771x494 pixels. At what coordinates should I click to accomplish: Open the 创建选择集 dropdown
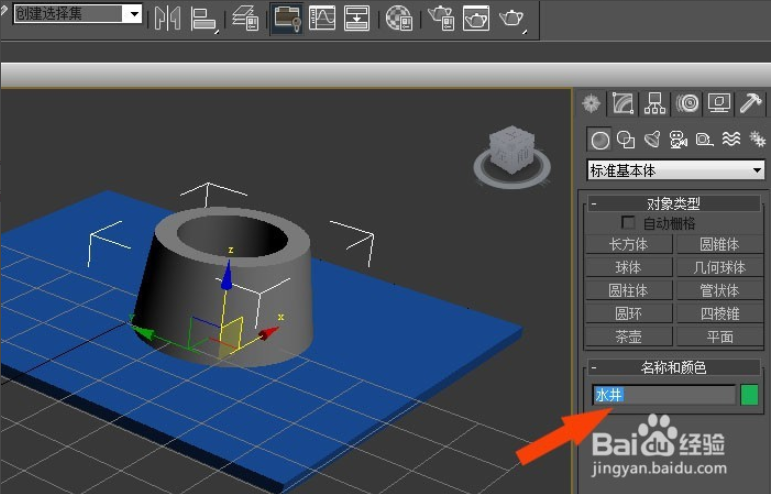tap(134, 14)
